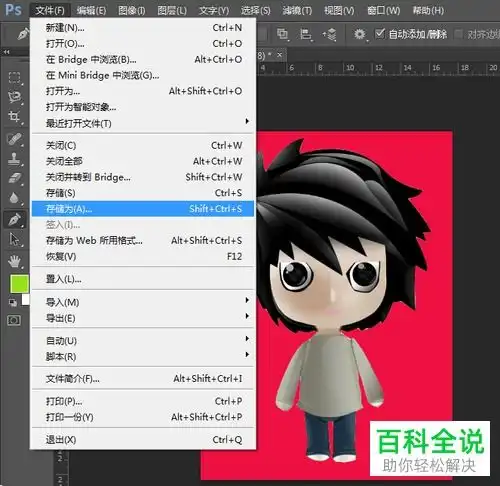This screenshot has width=500, height=486.
Task: Click the path alignment icon
Action: click(x=306, y=34)
